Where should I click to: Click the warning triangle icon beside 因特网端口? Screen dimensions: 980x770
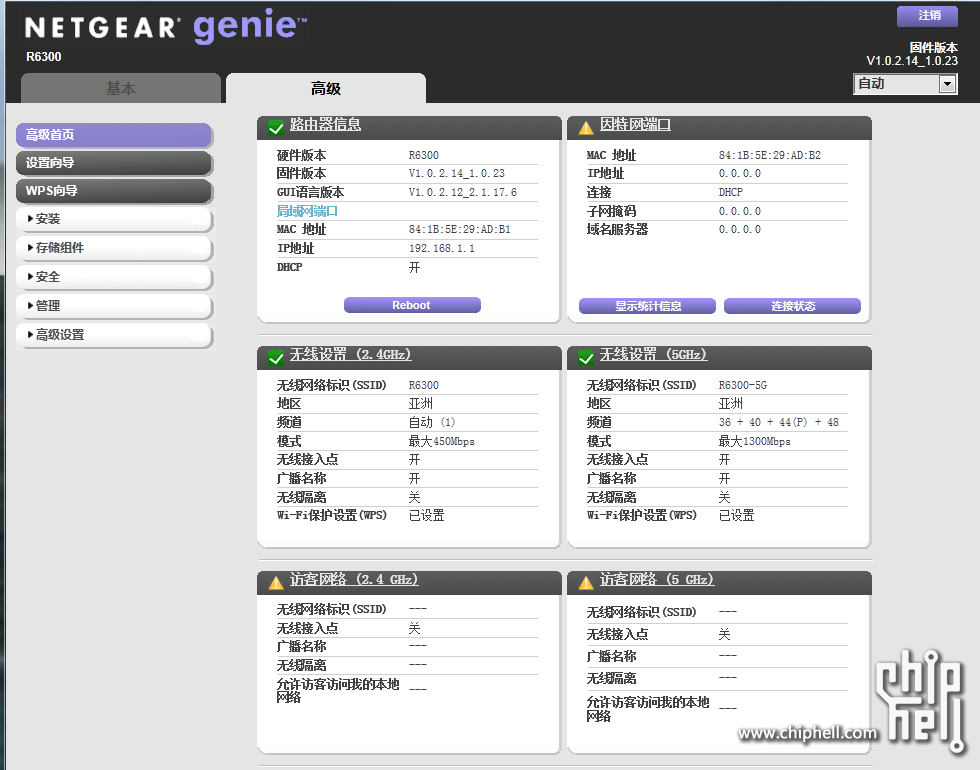[x=586, y=128]
